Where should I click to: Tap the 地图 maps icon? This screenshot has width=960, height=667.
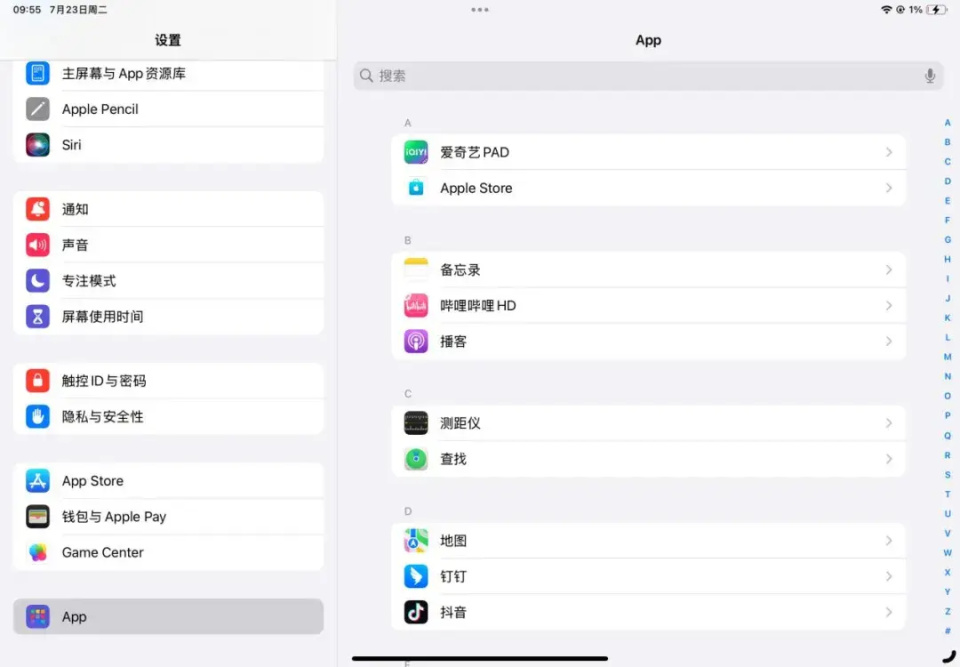416,541
